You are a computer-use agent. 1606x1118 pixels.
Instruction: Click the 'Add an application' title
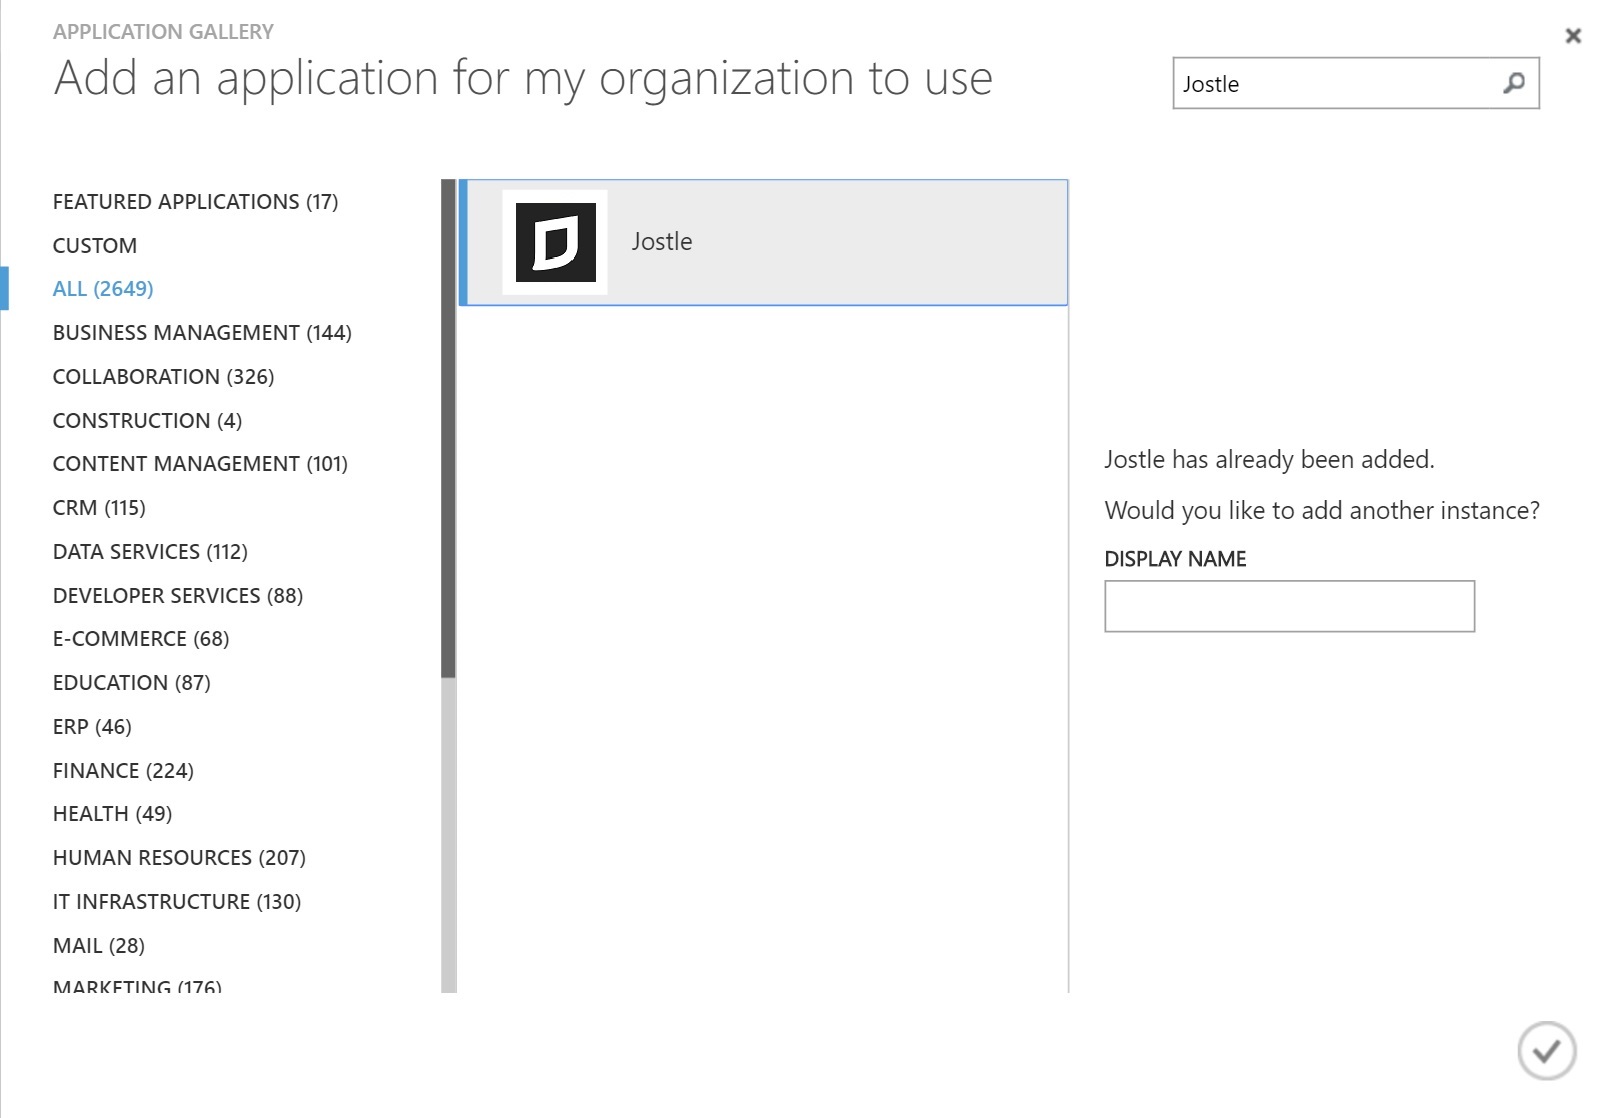pyautogui.click(x=523, y=79)
